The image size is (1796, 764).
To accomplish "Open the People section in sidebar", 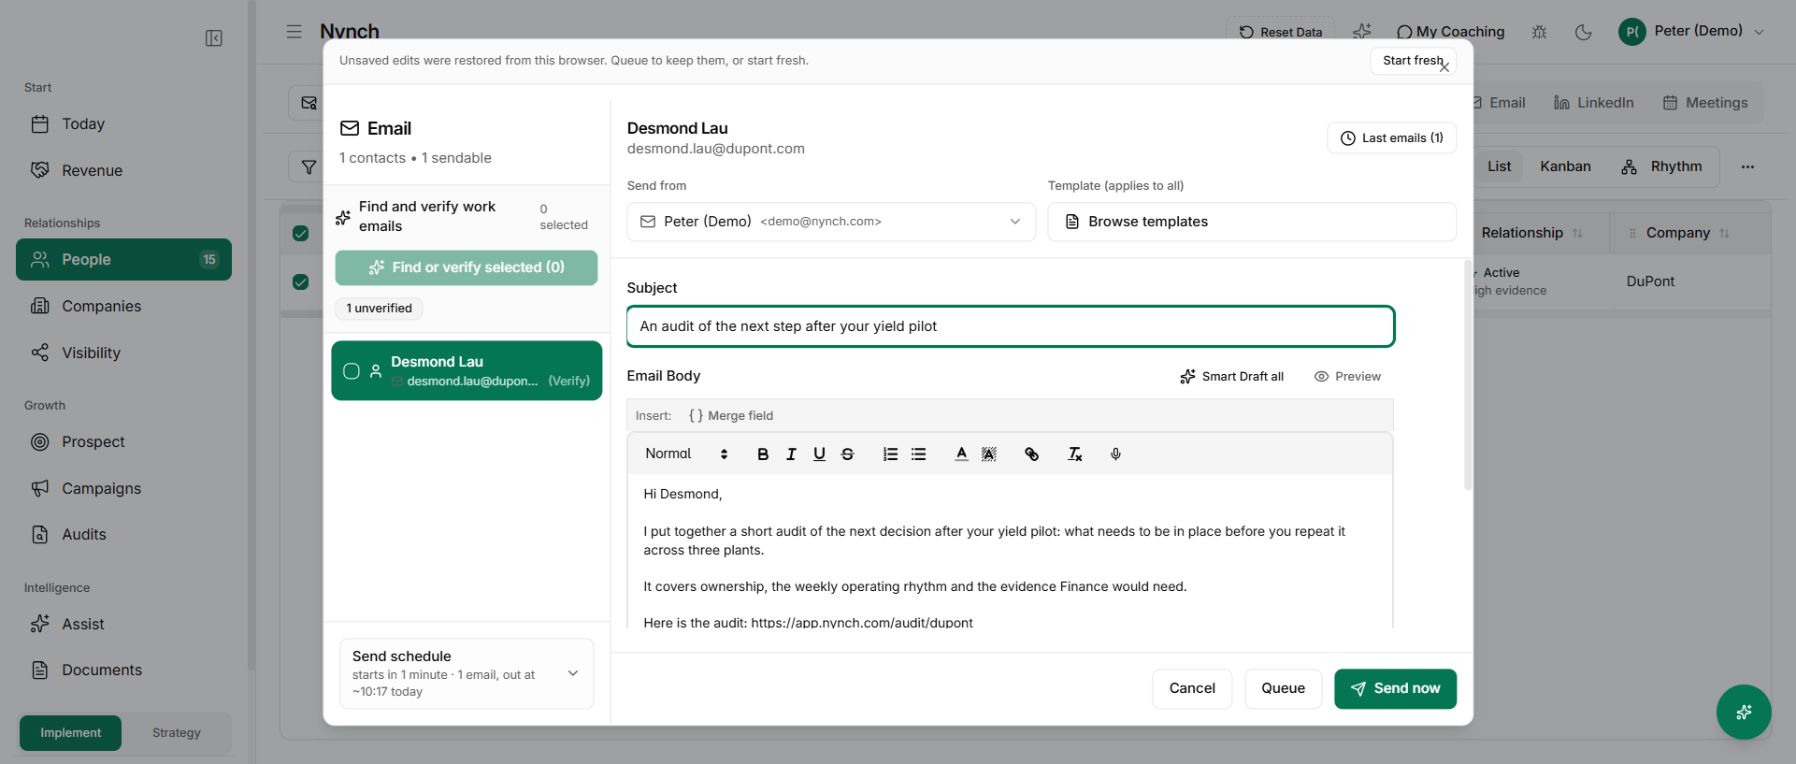I will tap(124, 260).
